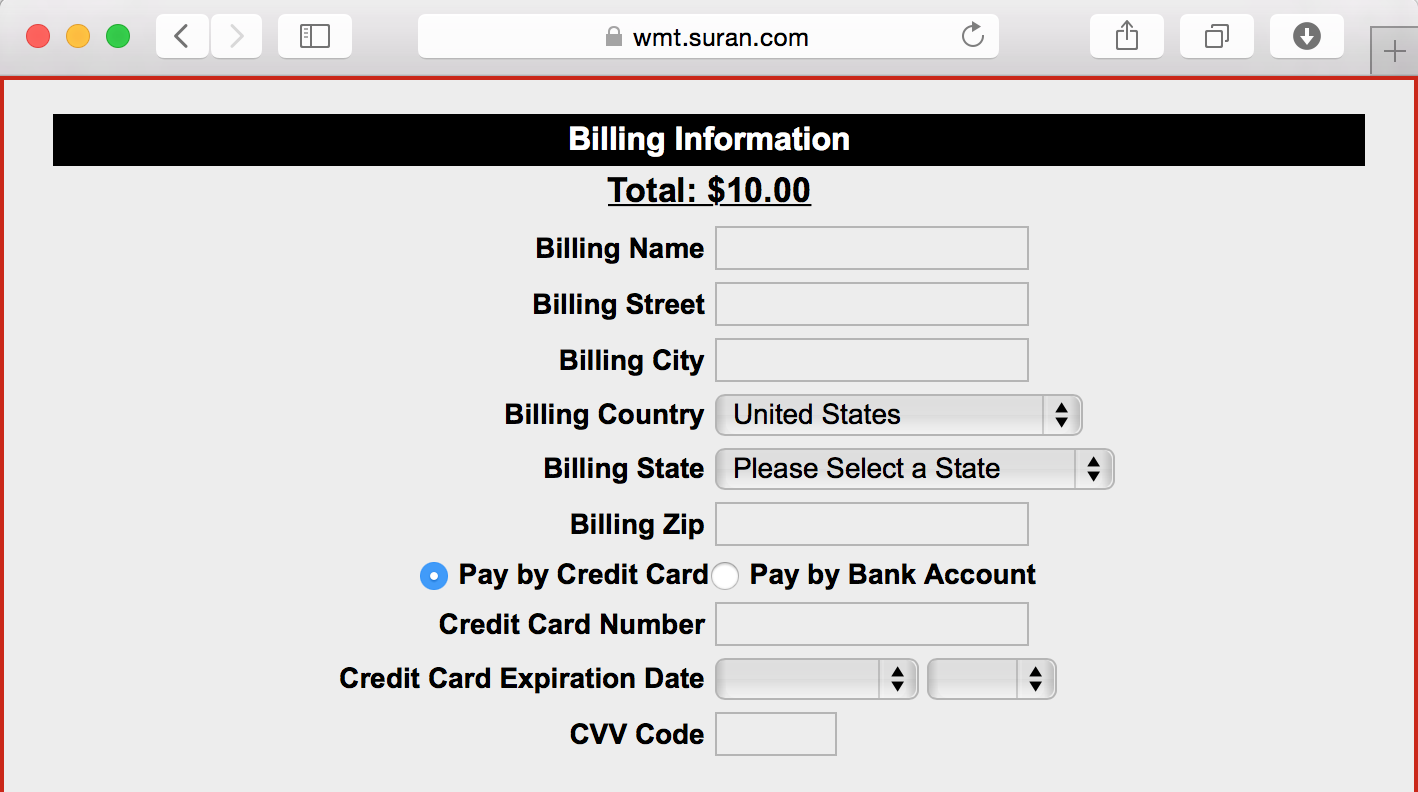This screenshot has width=1418, height=792.
Task: Focus the Billing Name field
Action: 871,248
